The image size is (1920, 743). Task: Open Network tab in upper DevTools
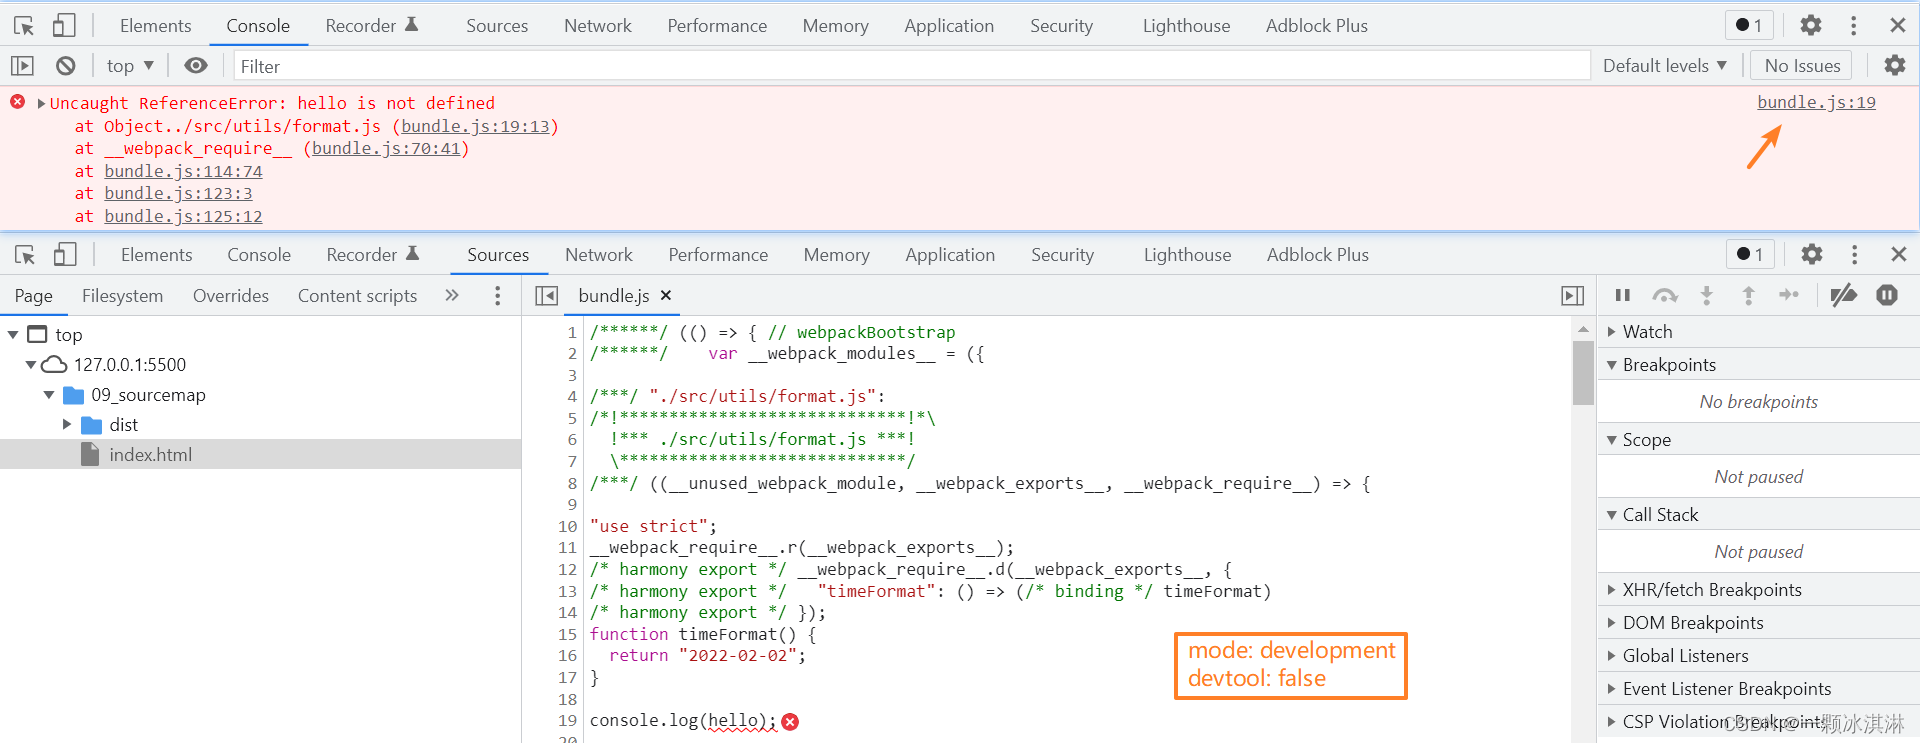(598, 26)
